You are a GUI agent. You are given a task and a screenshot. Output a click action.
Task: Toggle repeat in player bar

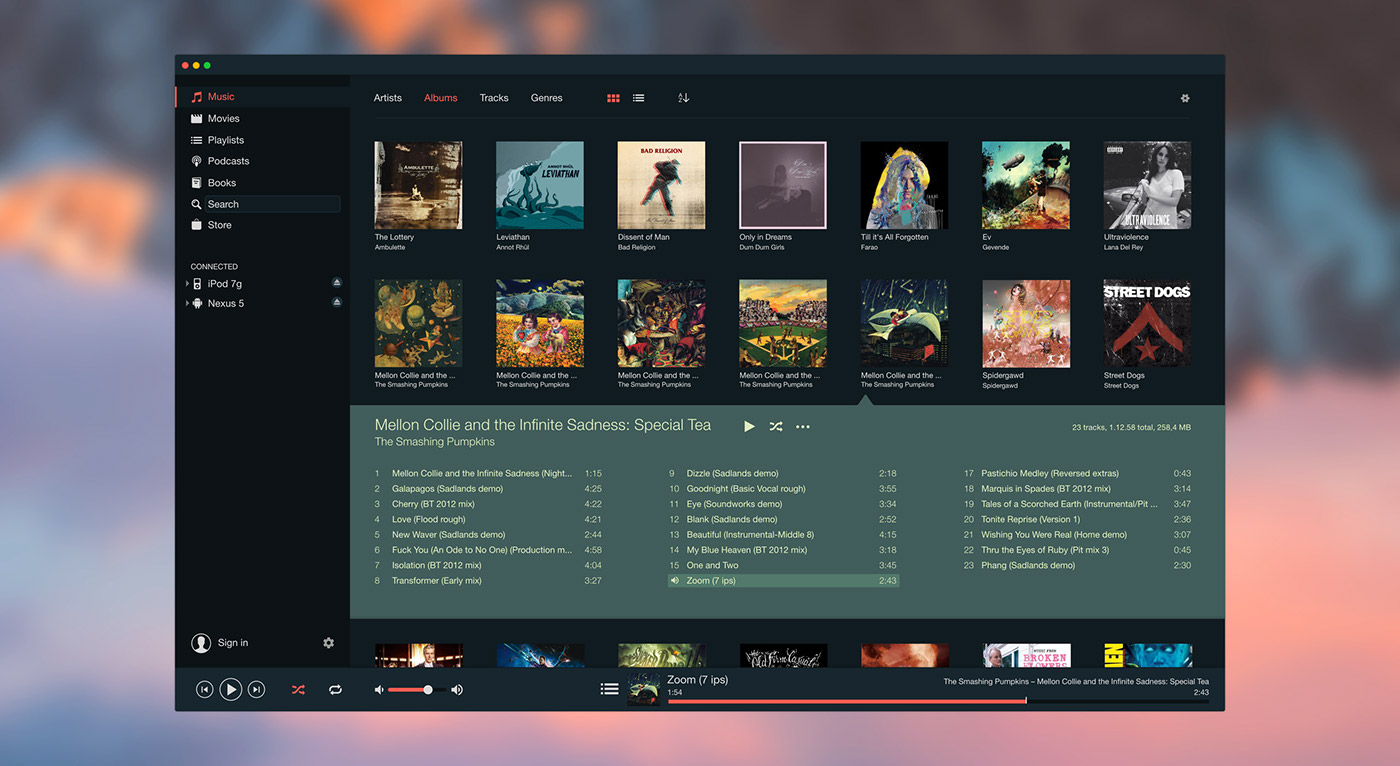click(x=335, y=690)
